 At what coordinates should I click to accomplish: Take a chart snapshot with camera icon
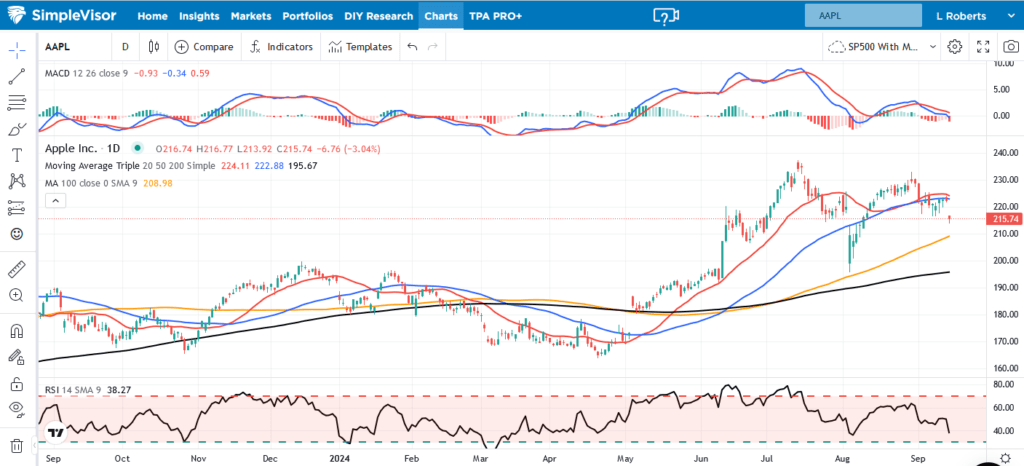click(x=1010, y=47)
